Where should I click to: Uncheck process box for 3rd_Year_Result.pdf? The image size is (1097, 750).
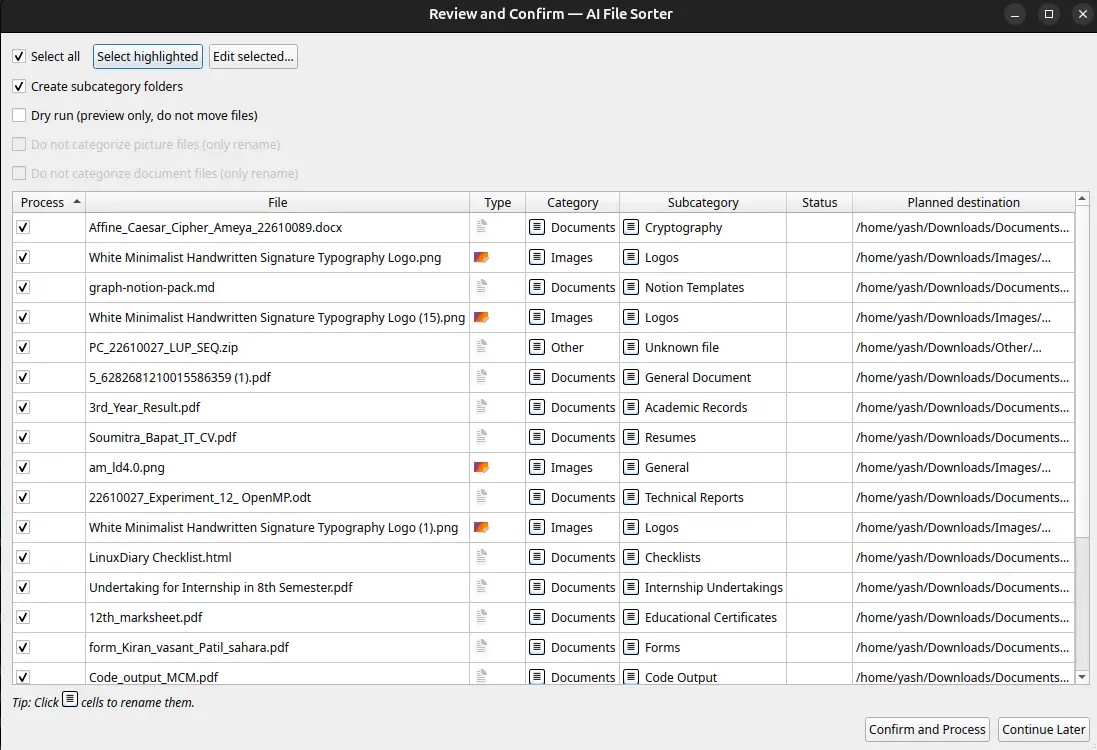click(x=23, y=407)
